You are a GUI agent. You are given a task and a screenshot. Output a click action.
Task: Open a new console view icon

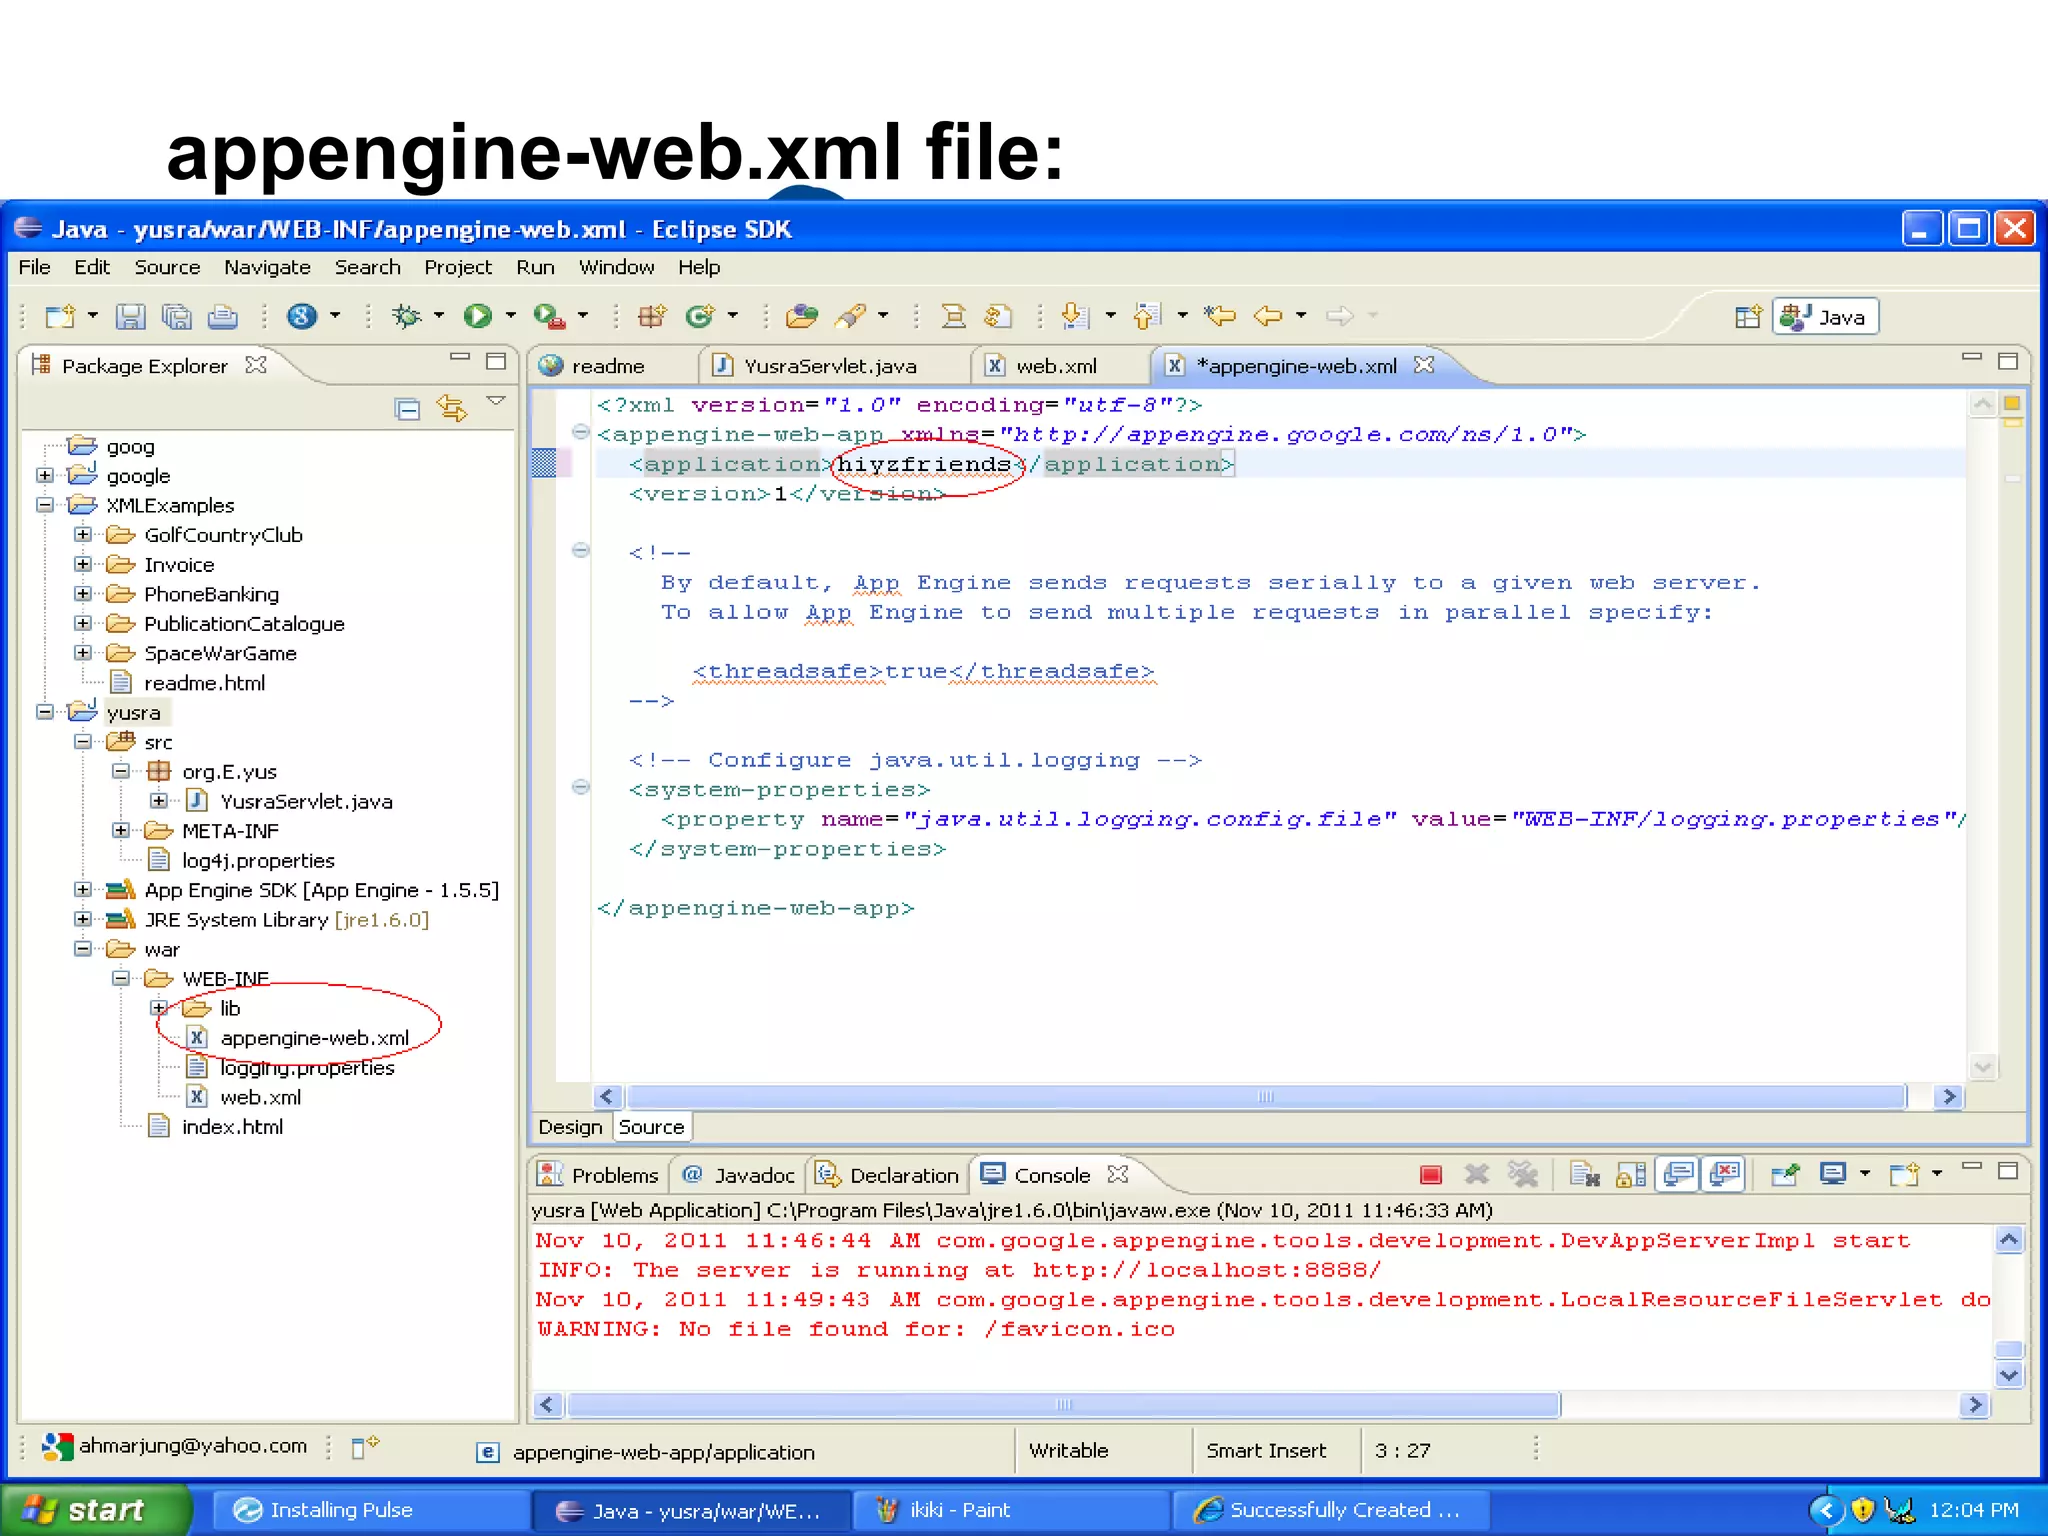coord(1904,1174)
